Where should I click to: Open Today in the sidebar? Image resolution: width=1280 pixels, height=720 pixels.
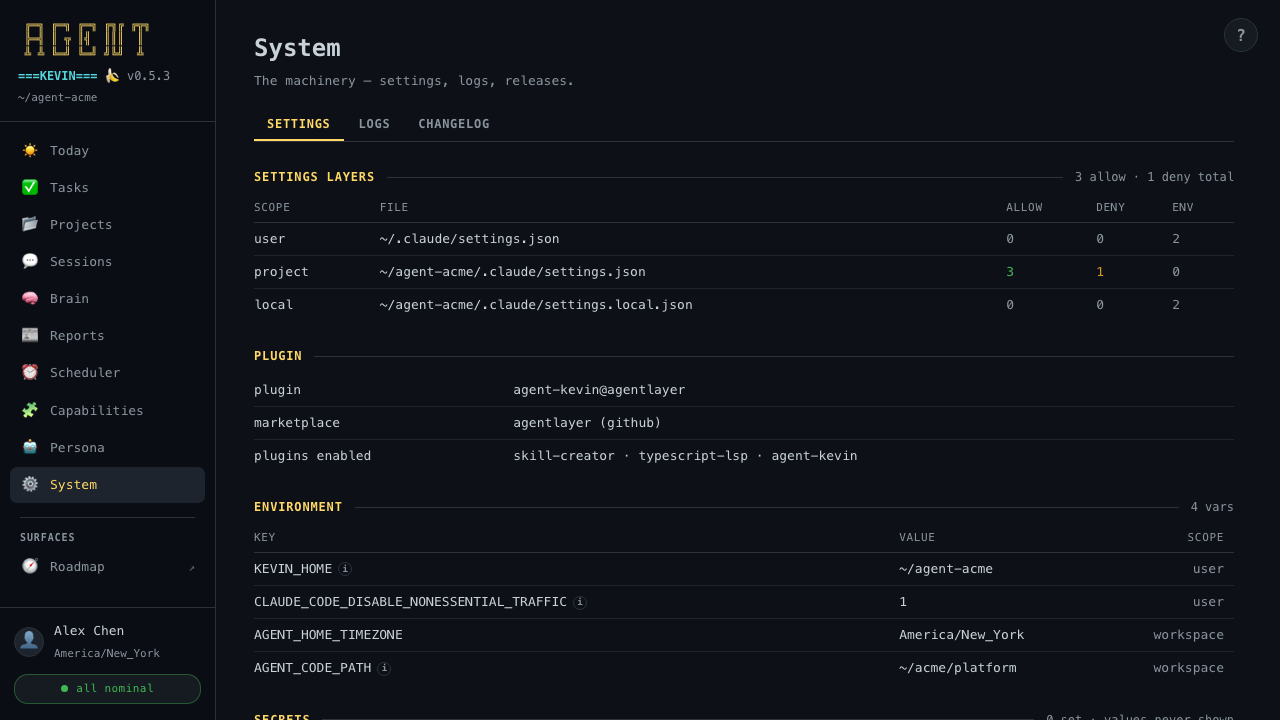[107, 150]
